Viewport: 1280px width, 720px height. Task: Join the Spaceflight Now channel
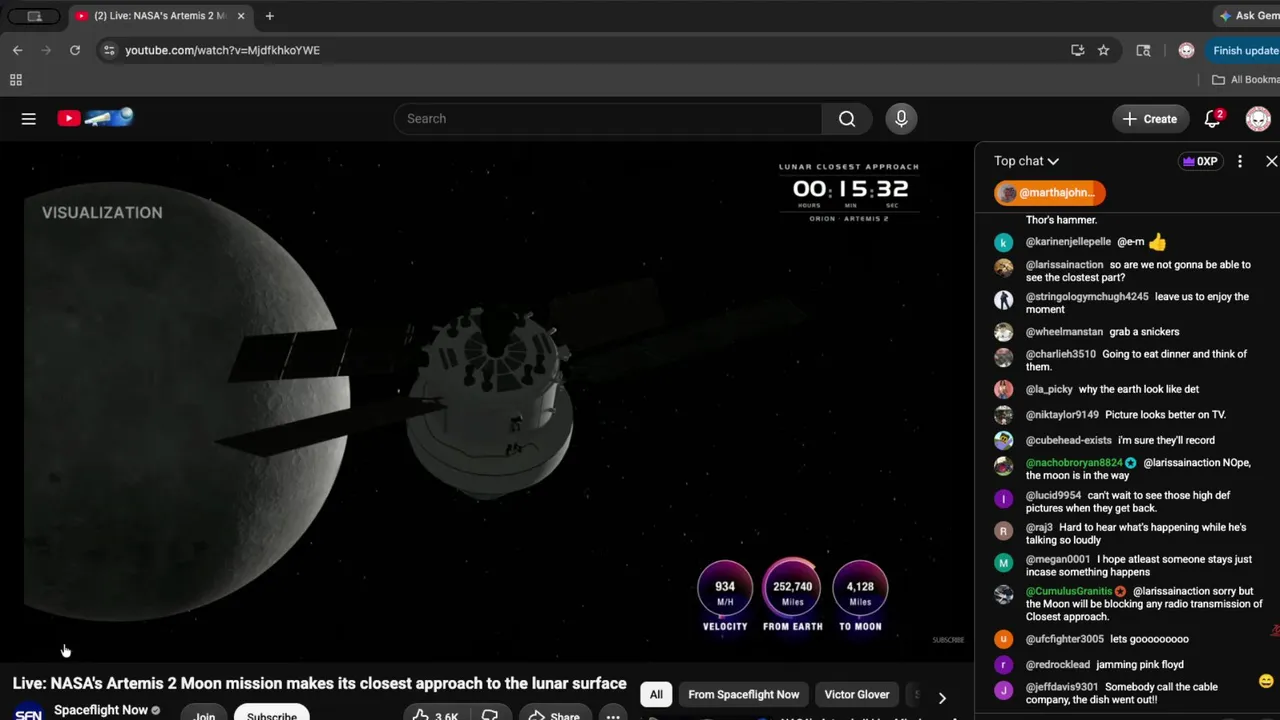pyautogui.click(x=204, y=714)
